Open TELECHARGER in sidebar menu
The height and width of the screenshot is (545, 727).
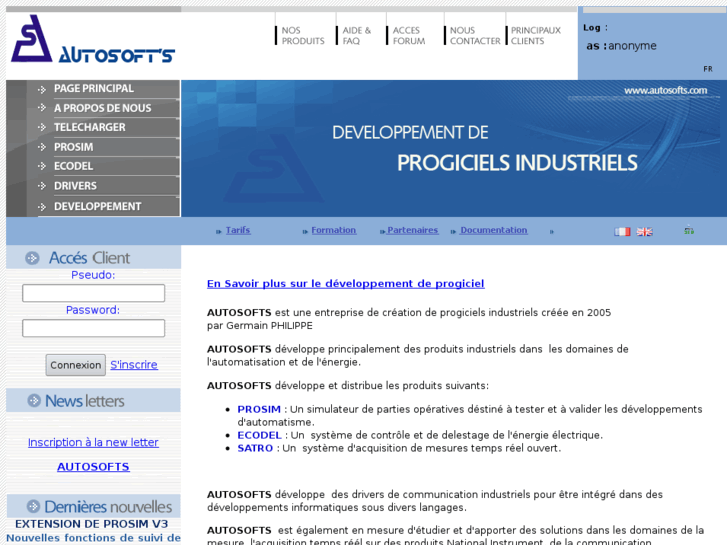coord(89,127)
